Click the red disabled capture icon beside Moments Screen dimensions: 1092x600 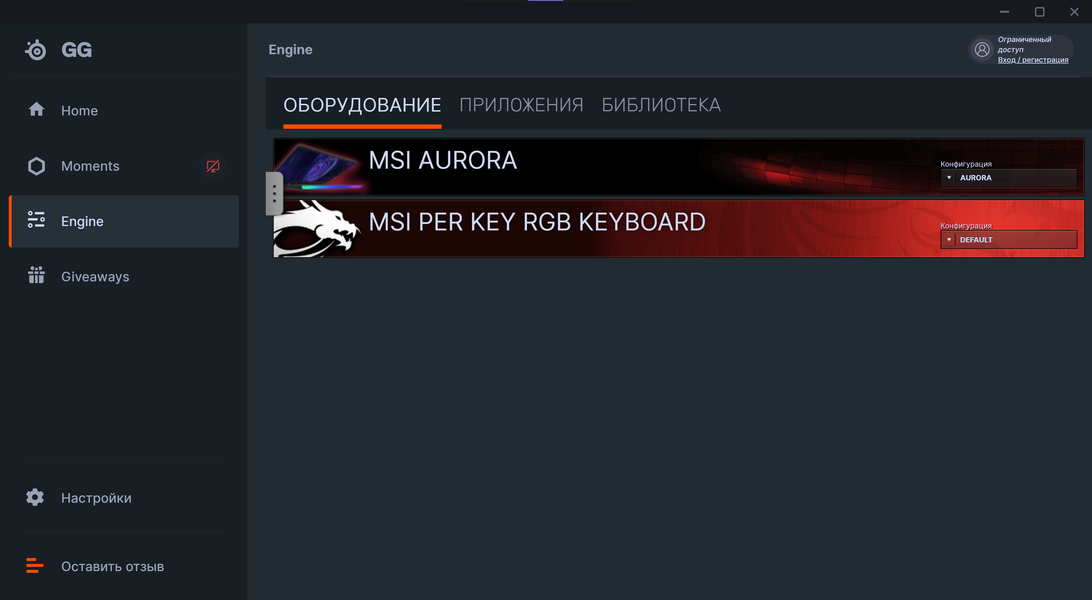pyautogui.click(x=213, y=166)
